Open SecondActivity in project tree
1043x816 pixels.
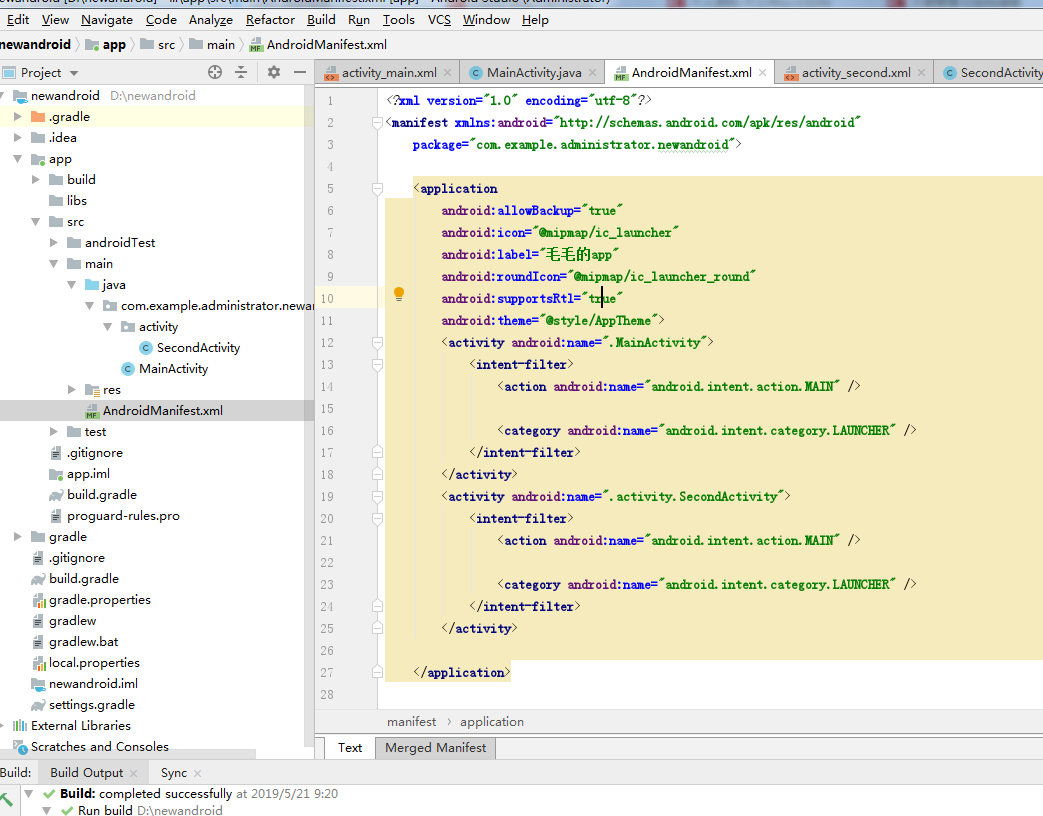198,348
